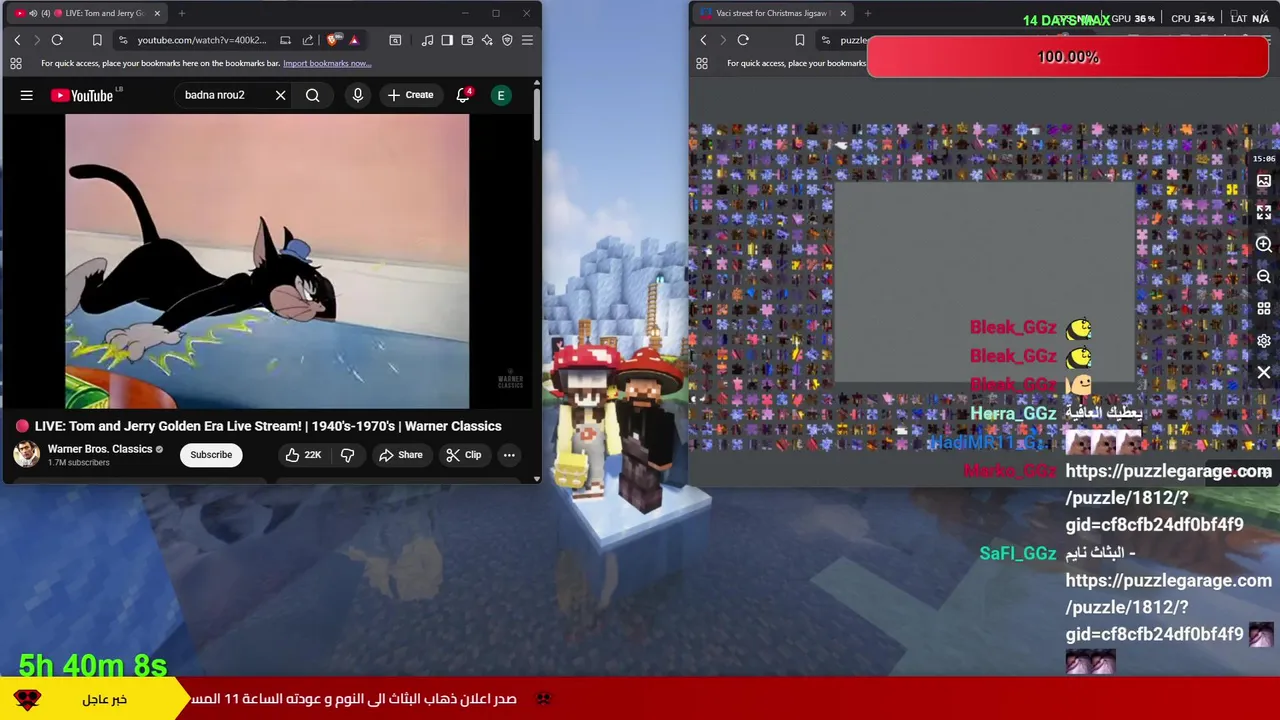1280x720 pixels.
Task: Click 'SaFI_GGz' chat username
Action: pyautogui.click(x=1018, y=553)
